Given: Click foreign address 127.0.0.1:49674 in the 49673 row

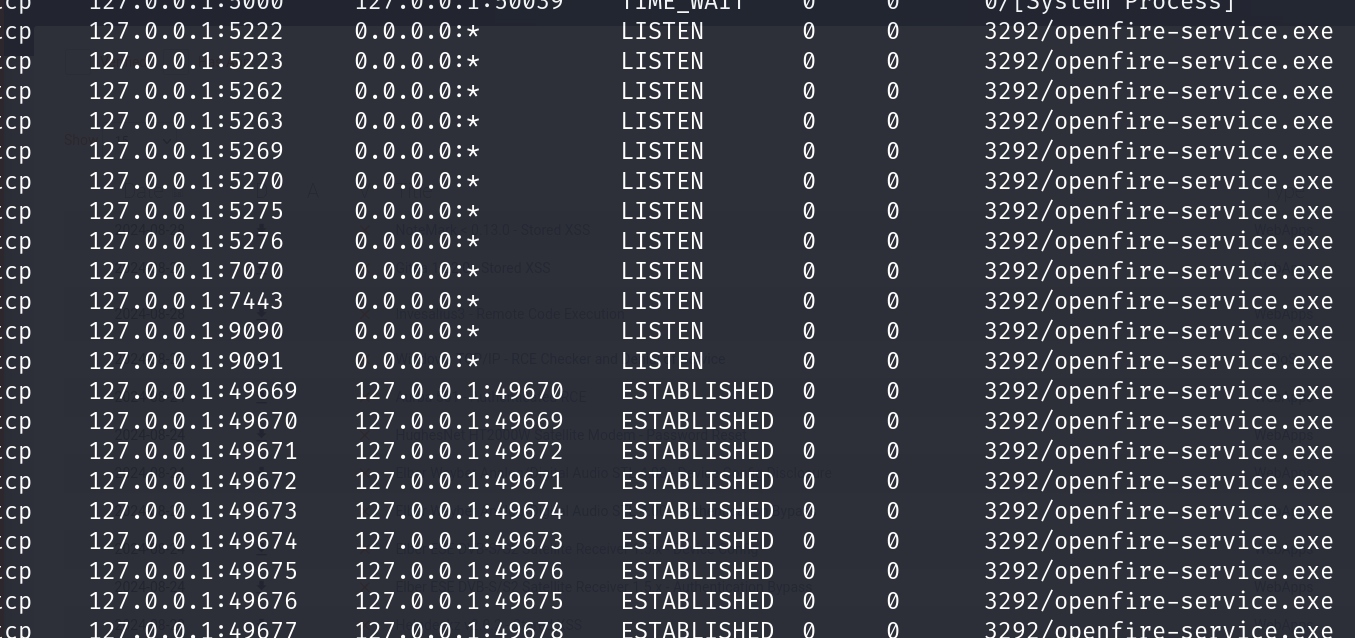Looking at the screenshot, I should click(x=459, y=511).
